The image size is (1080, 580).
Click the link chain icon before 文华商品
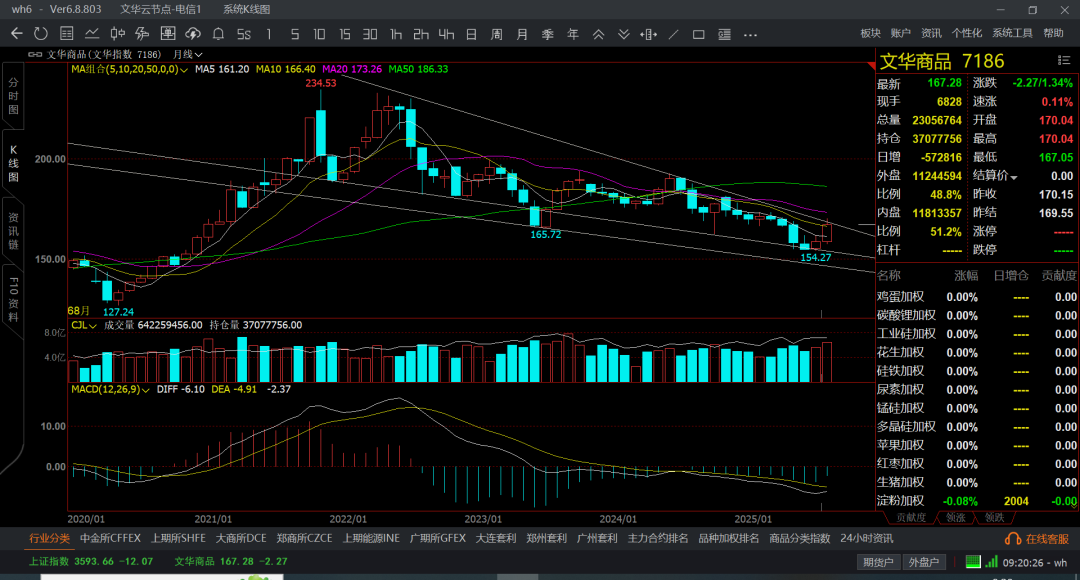[35, 54]
